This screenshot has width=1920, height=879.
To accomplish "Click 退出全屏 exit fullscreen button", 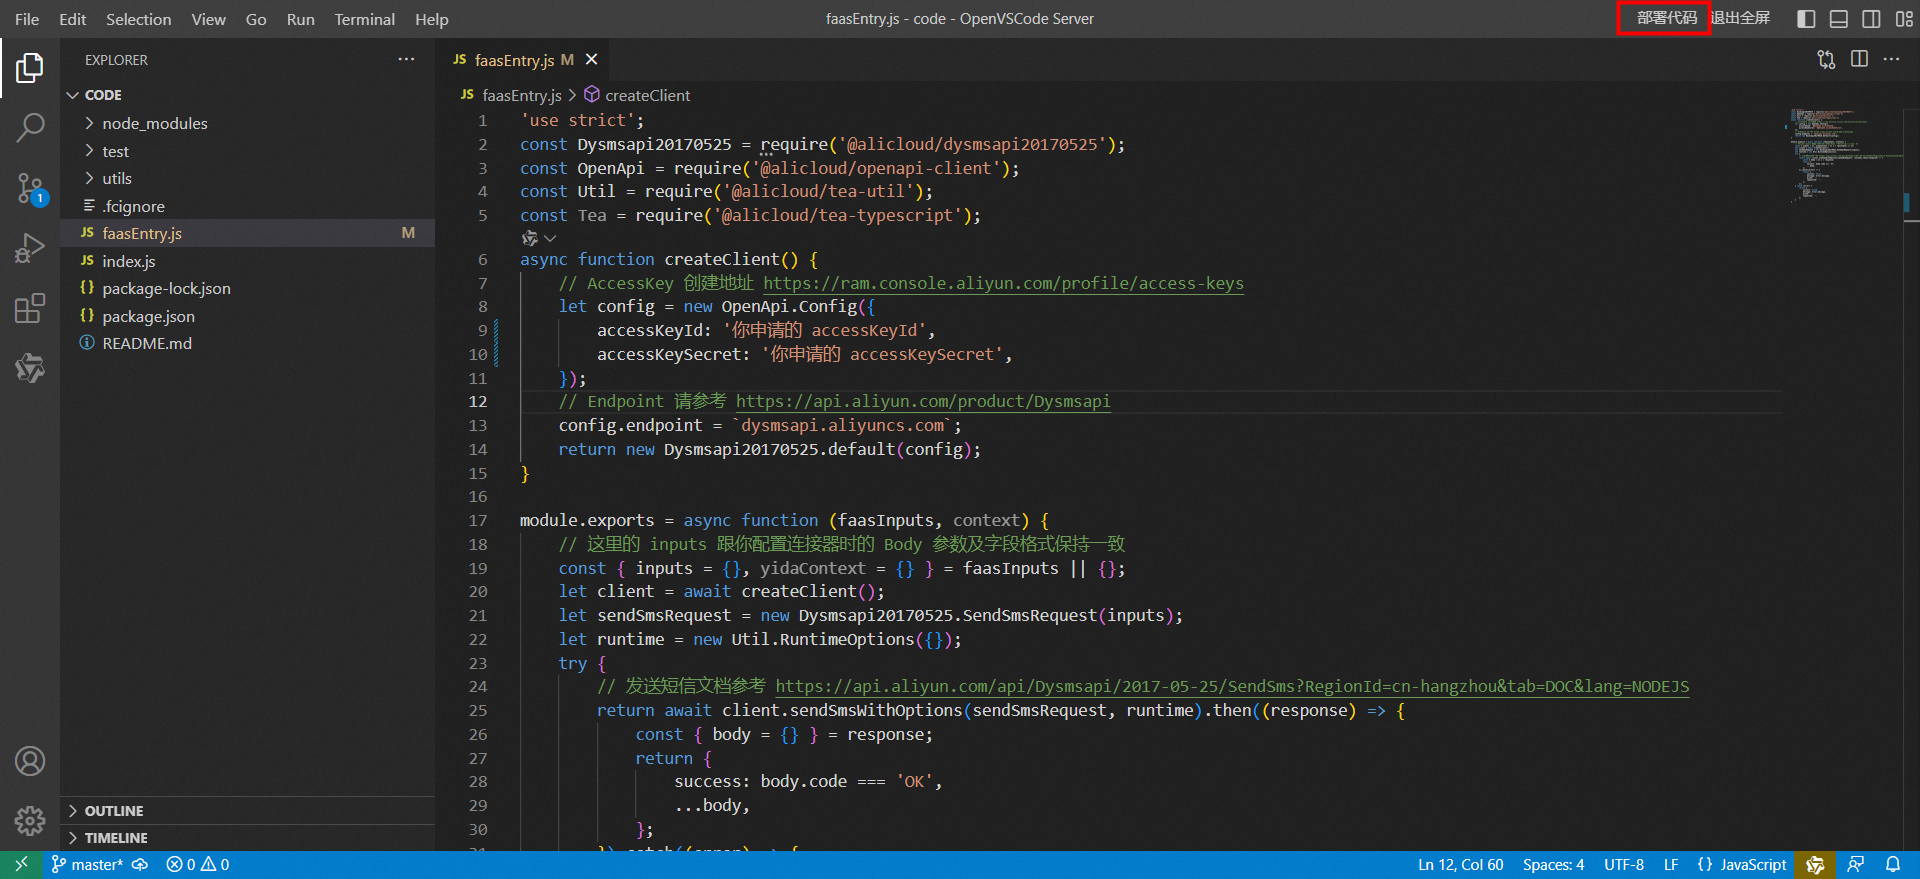I will (1741, 18).
